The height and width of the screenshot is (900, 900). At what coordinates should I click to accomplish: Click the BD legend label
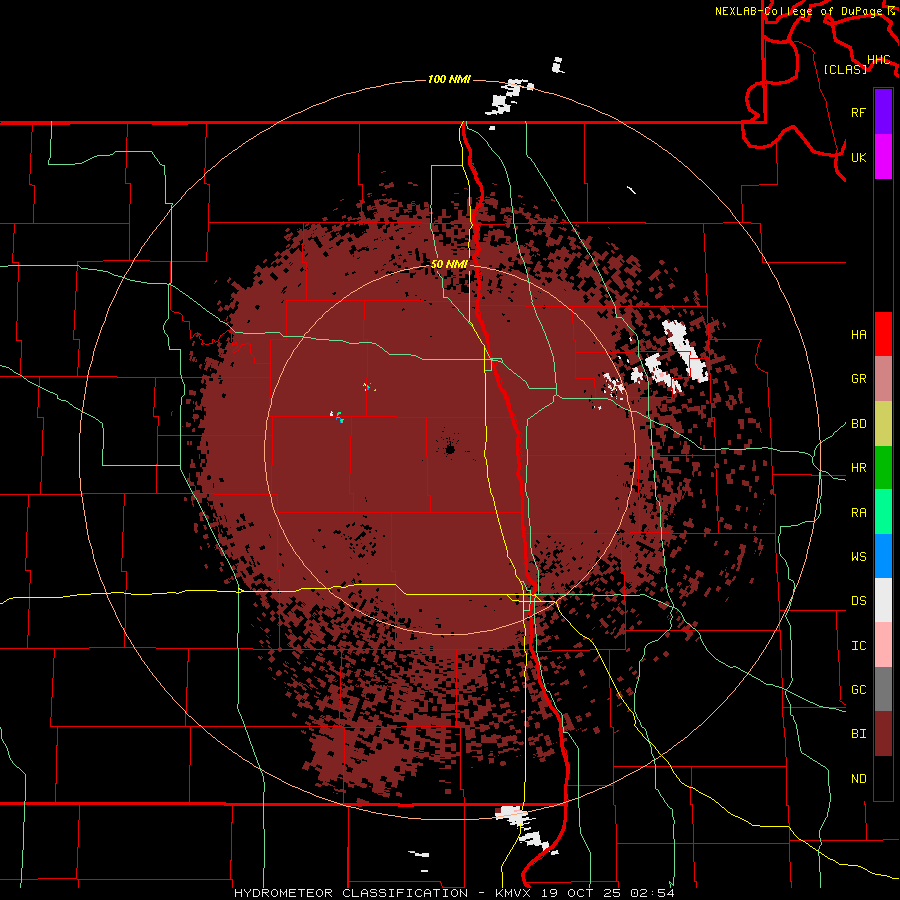pyautogui.click(x=858, y=424)
